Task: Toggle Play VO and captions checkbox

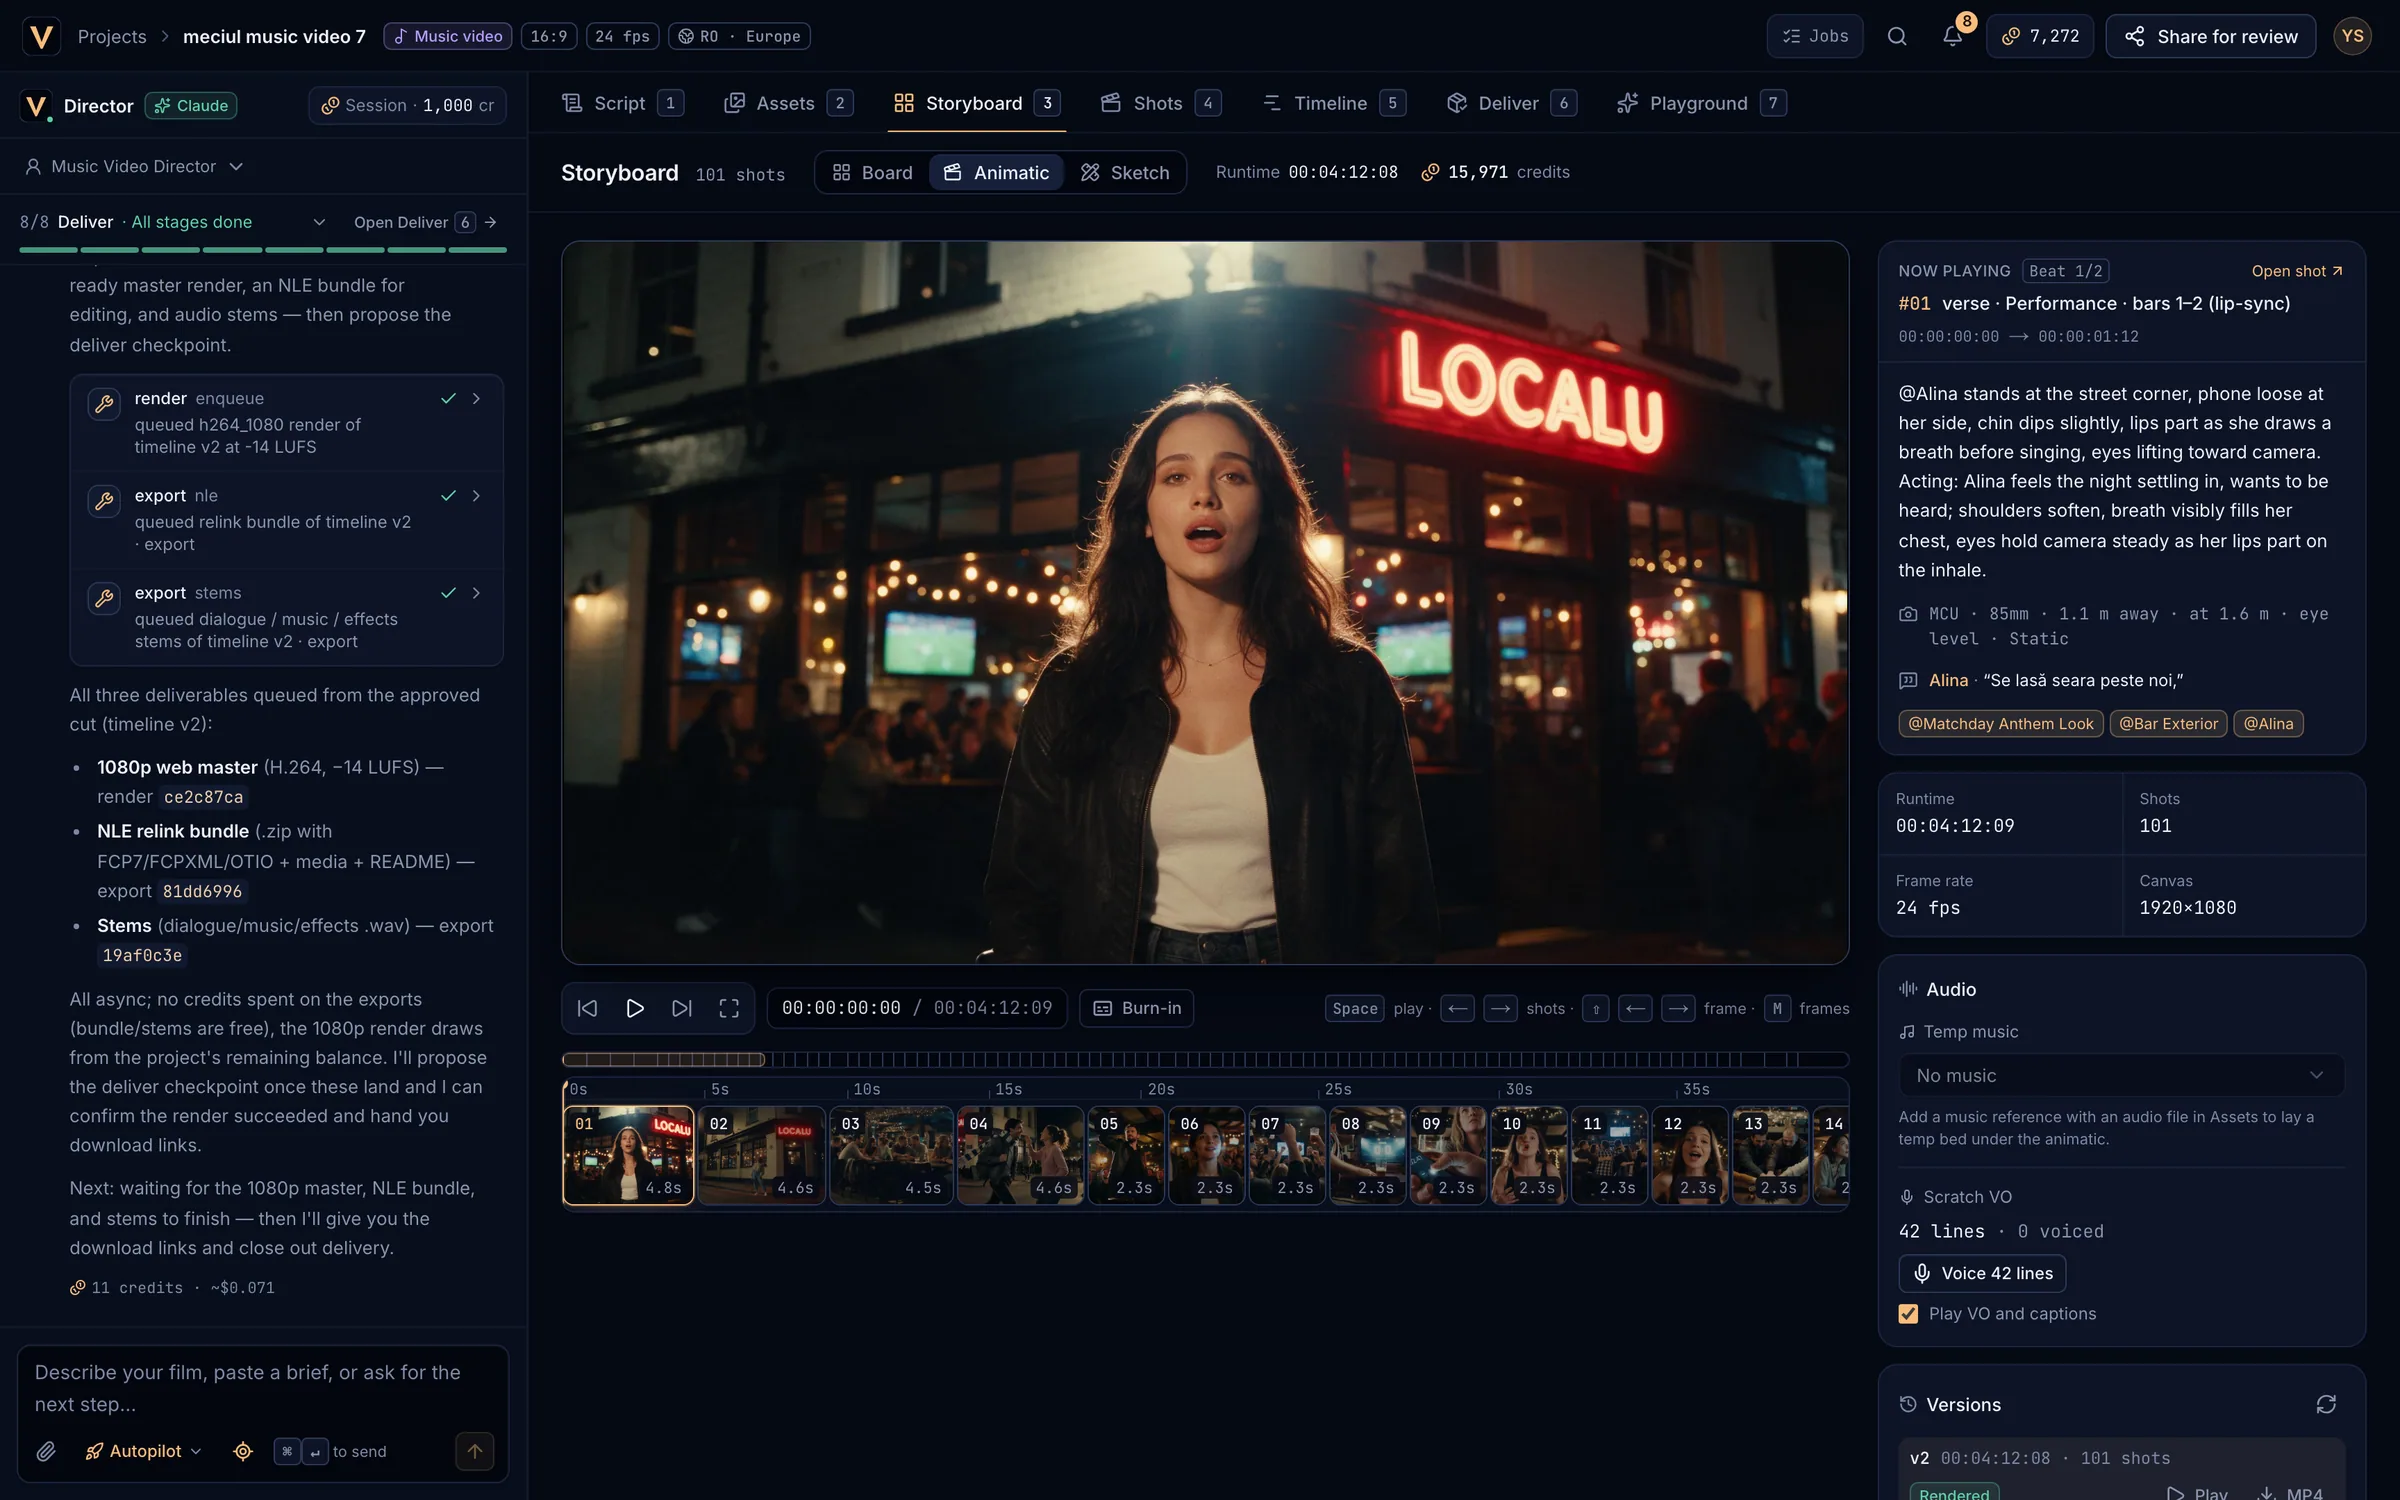Action: coord(1908,1314)
